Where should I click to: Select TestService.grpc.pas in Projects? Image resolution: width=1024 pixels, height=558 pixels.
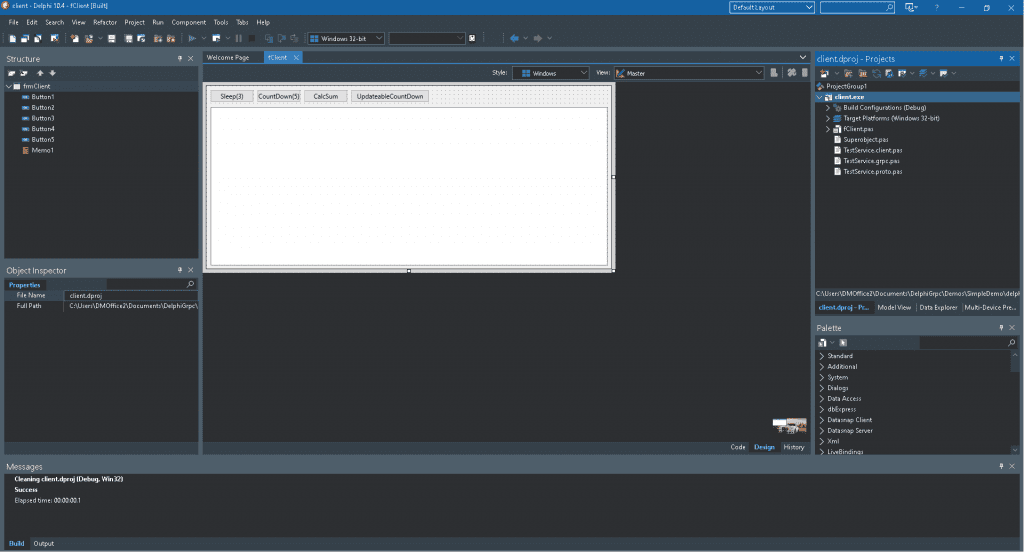871,161
